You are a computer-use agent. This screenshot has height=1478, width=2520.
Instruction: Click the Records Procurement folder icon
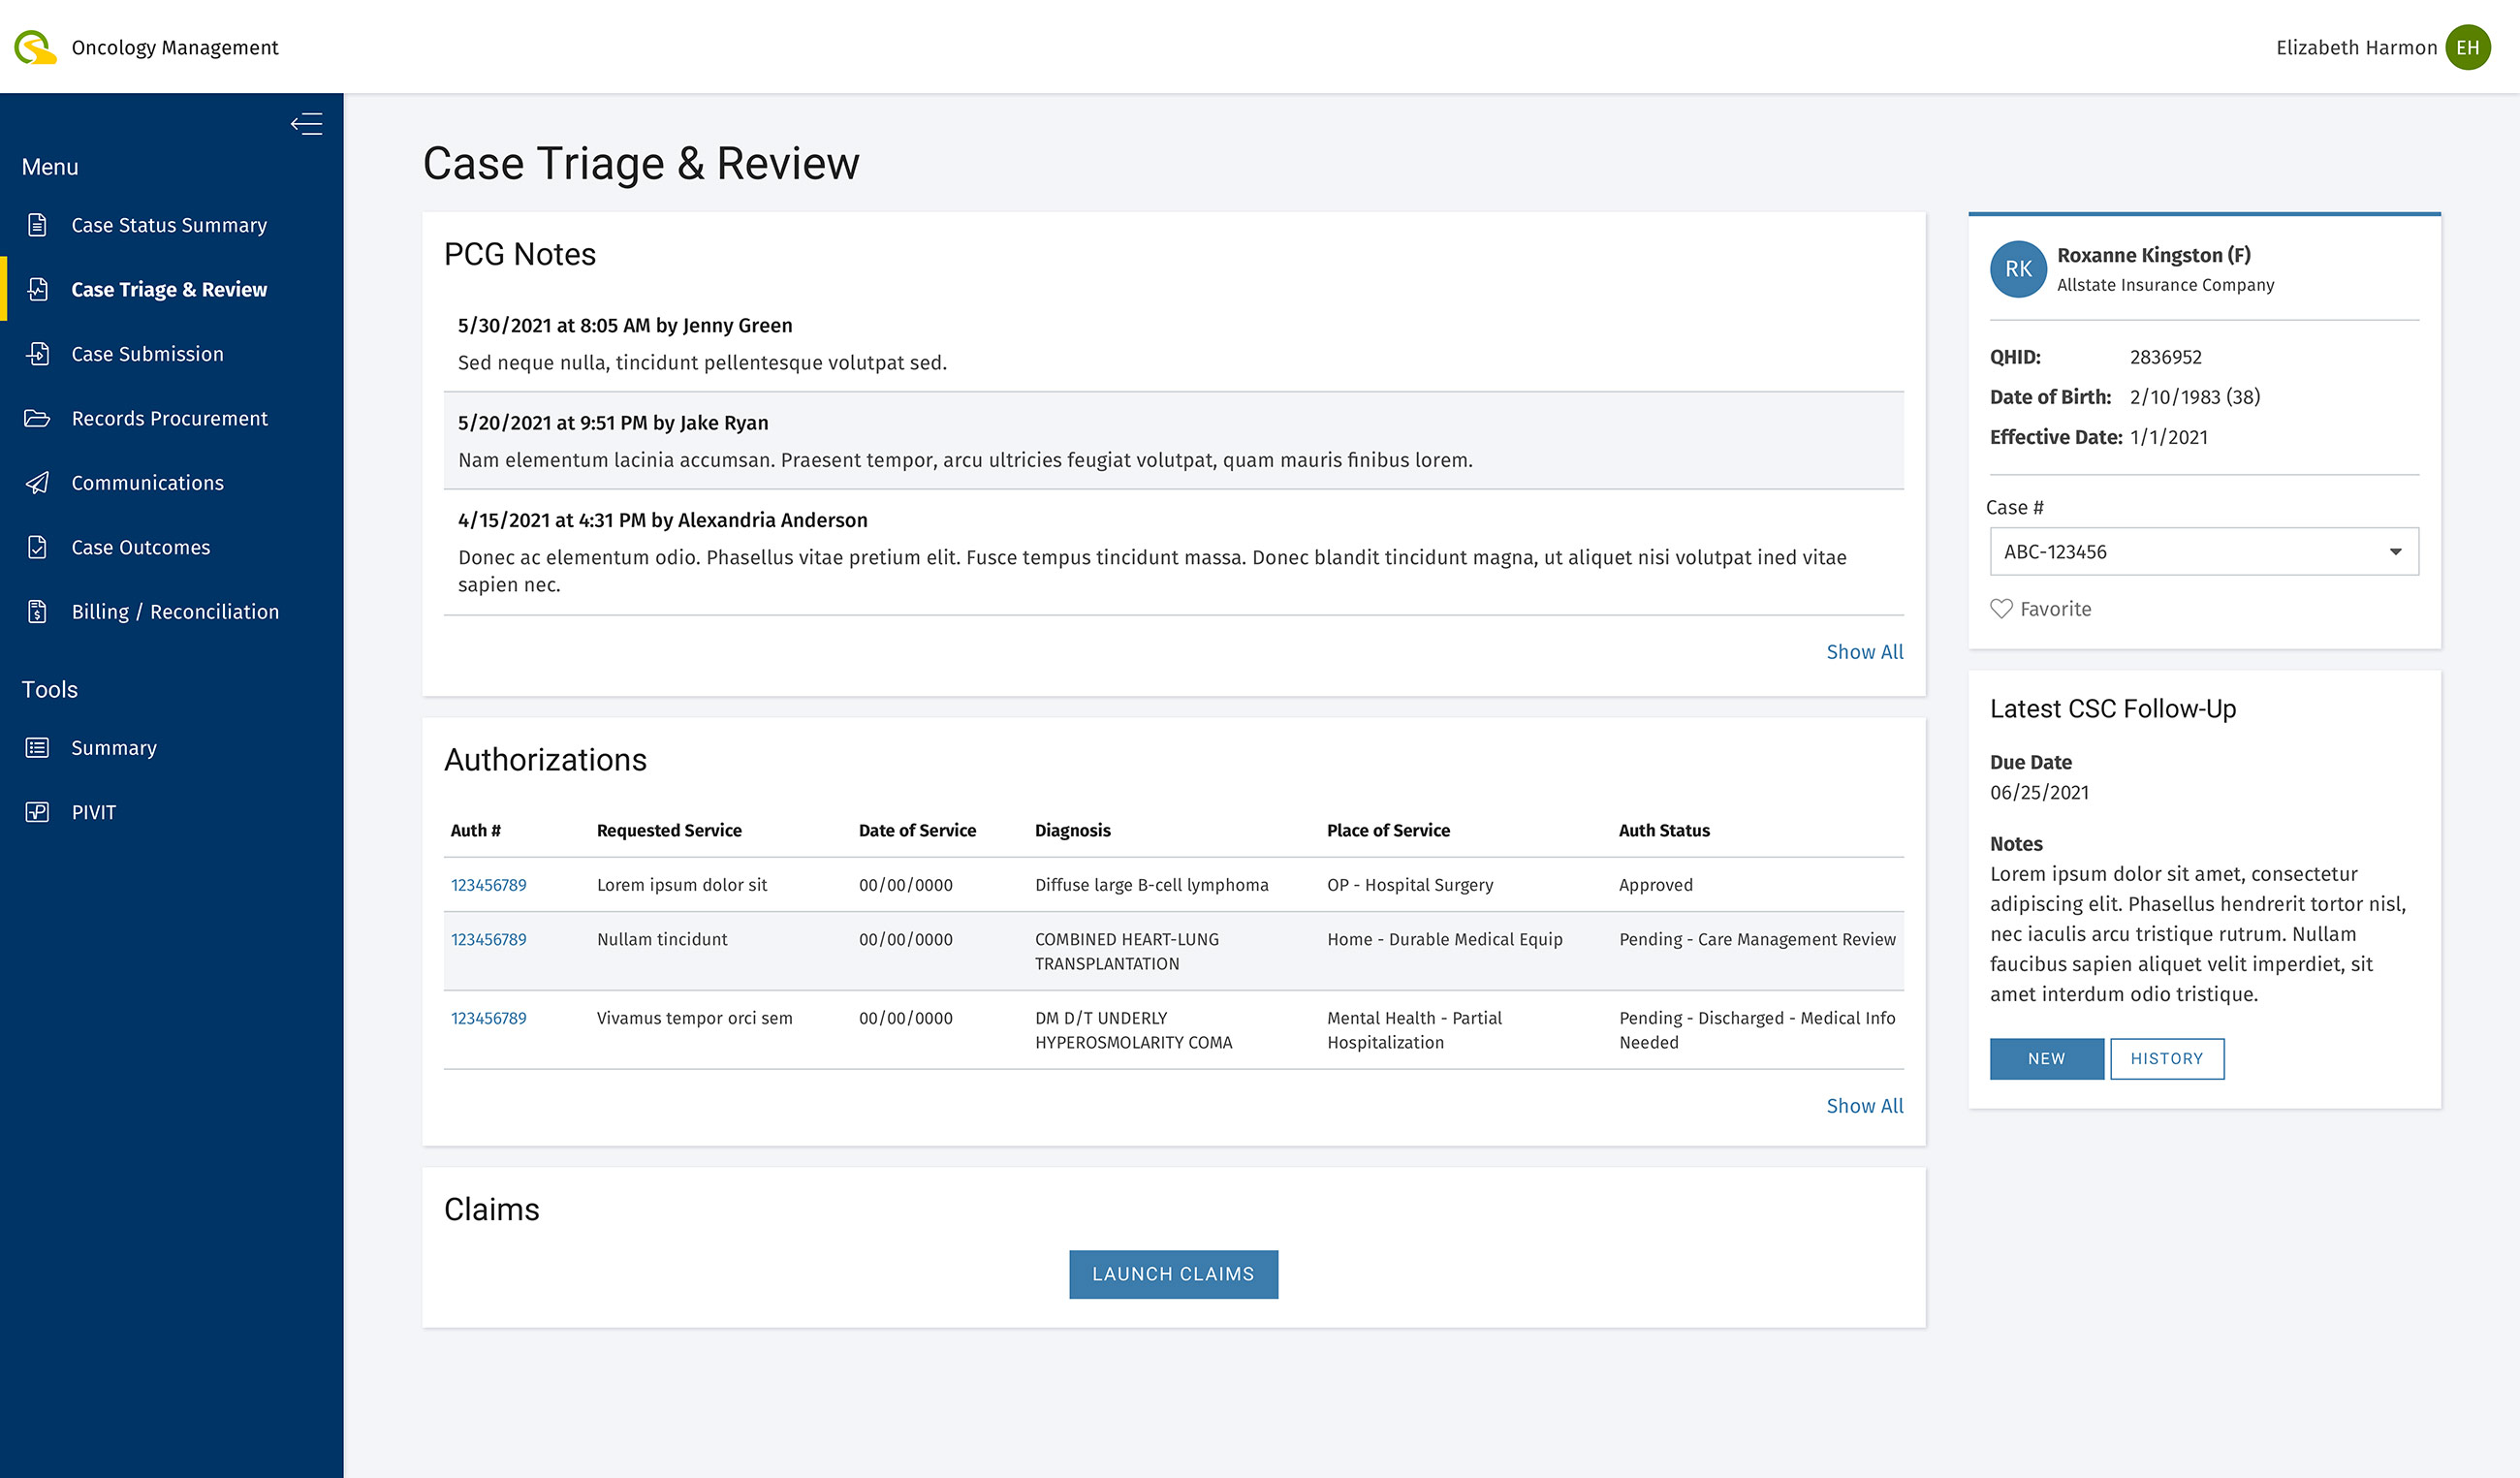[x=37, y=418]
